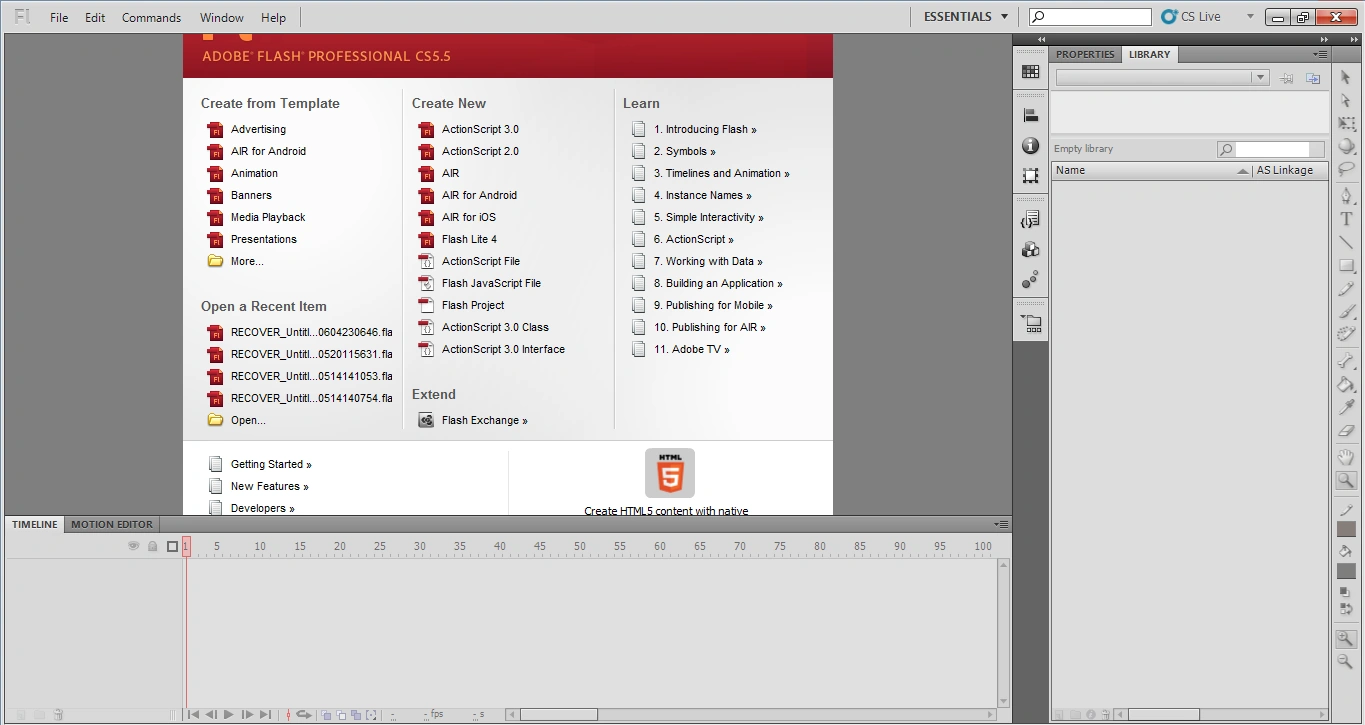Open the Edit menu
This screenshot has height=725, width=1365.
click(x=95, y=17)
